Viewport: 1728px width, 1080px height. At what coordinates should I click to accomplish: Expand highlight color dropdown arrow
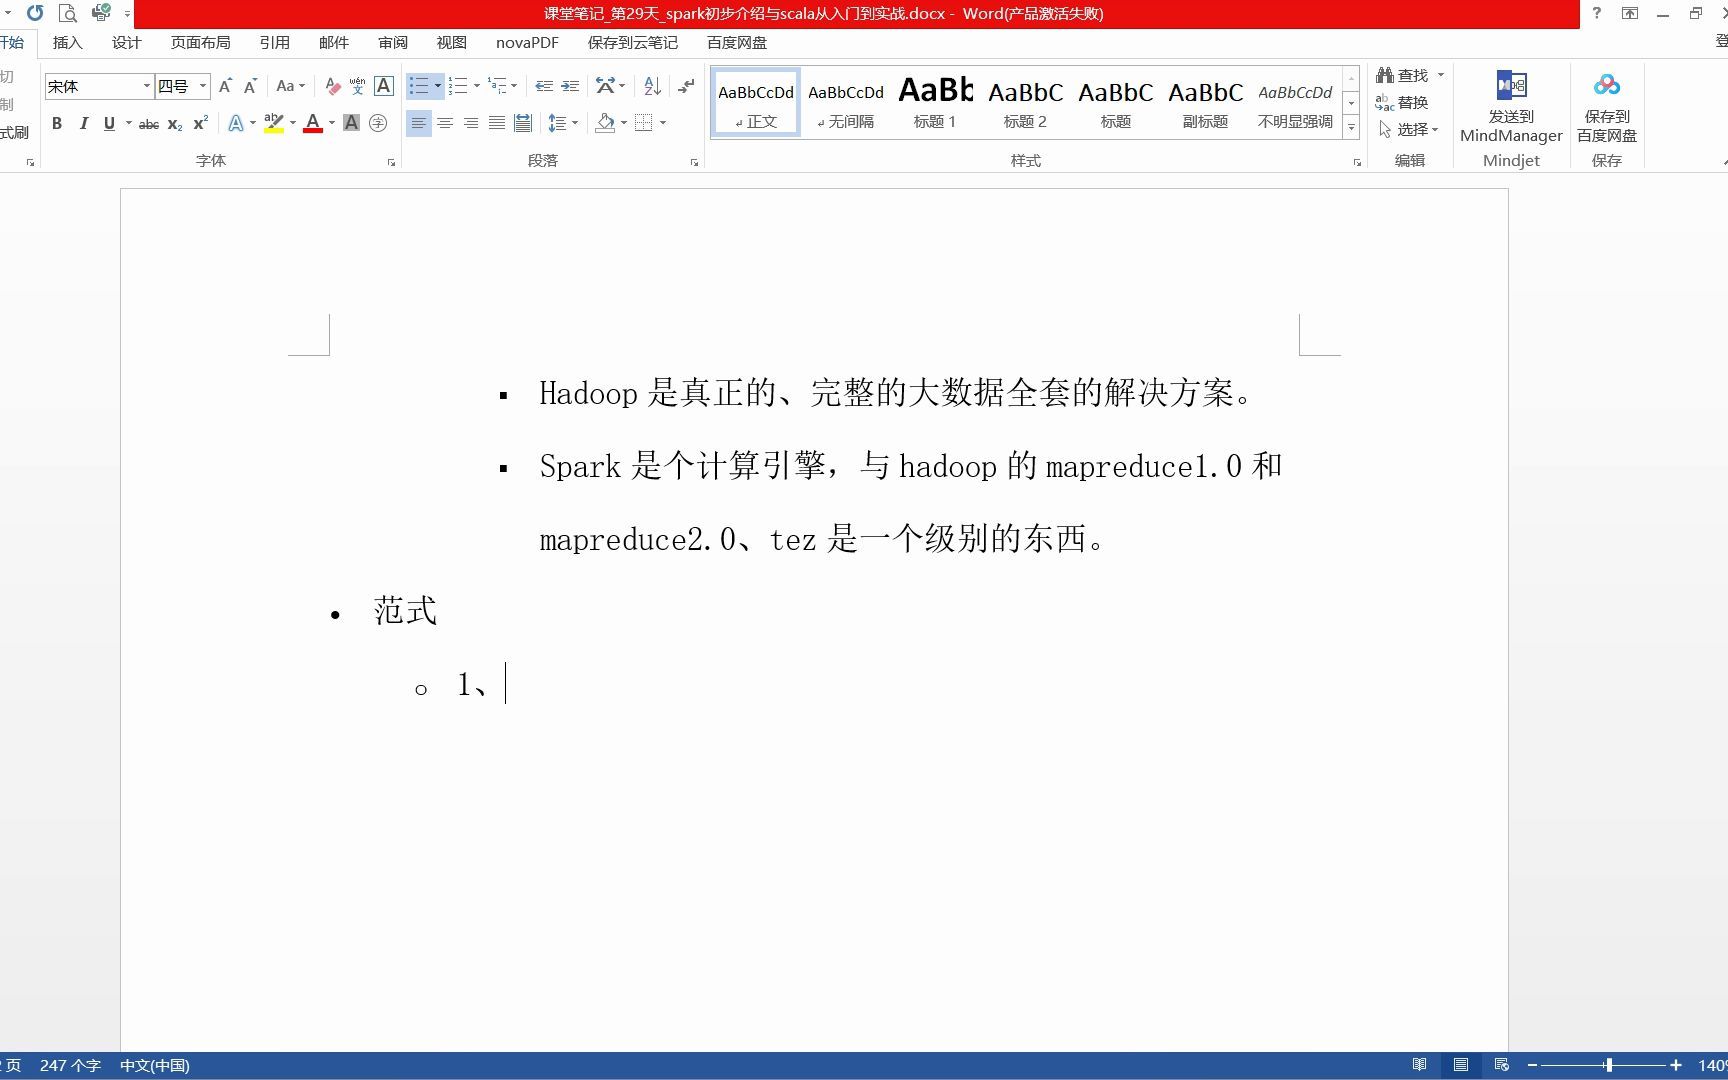tap(293, 123)
